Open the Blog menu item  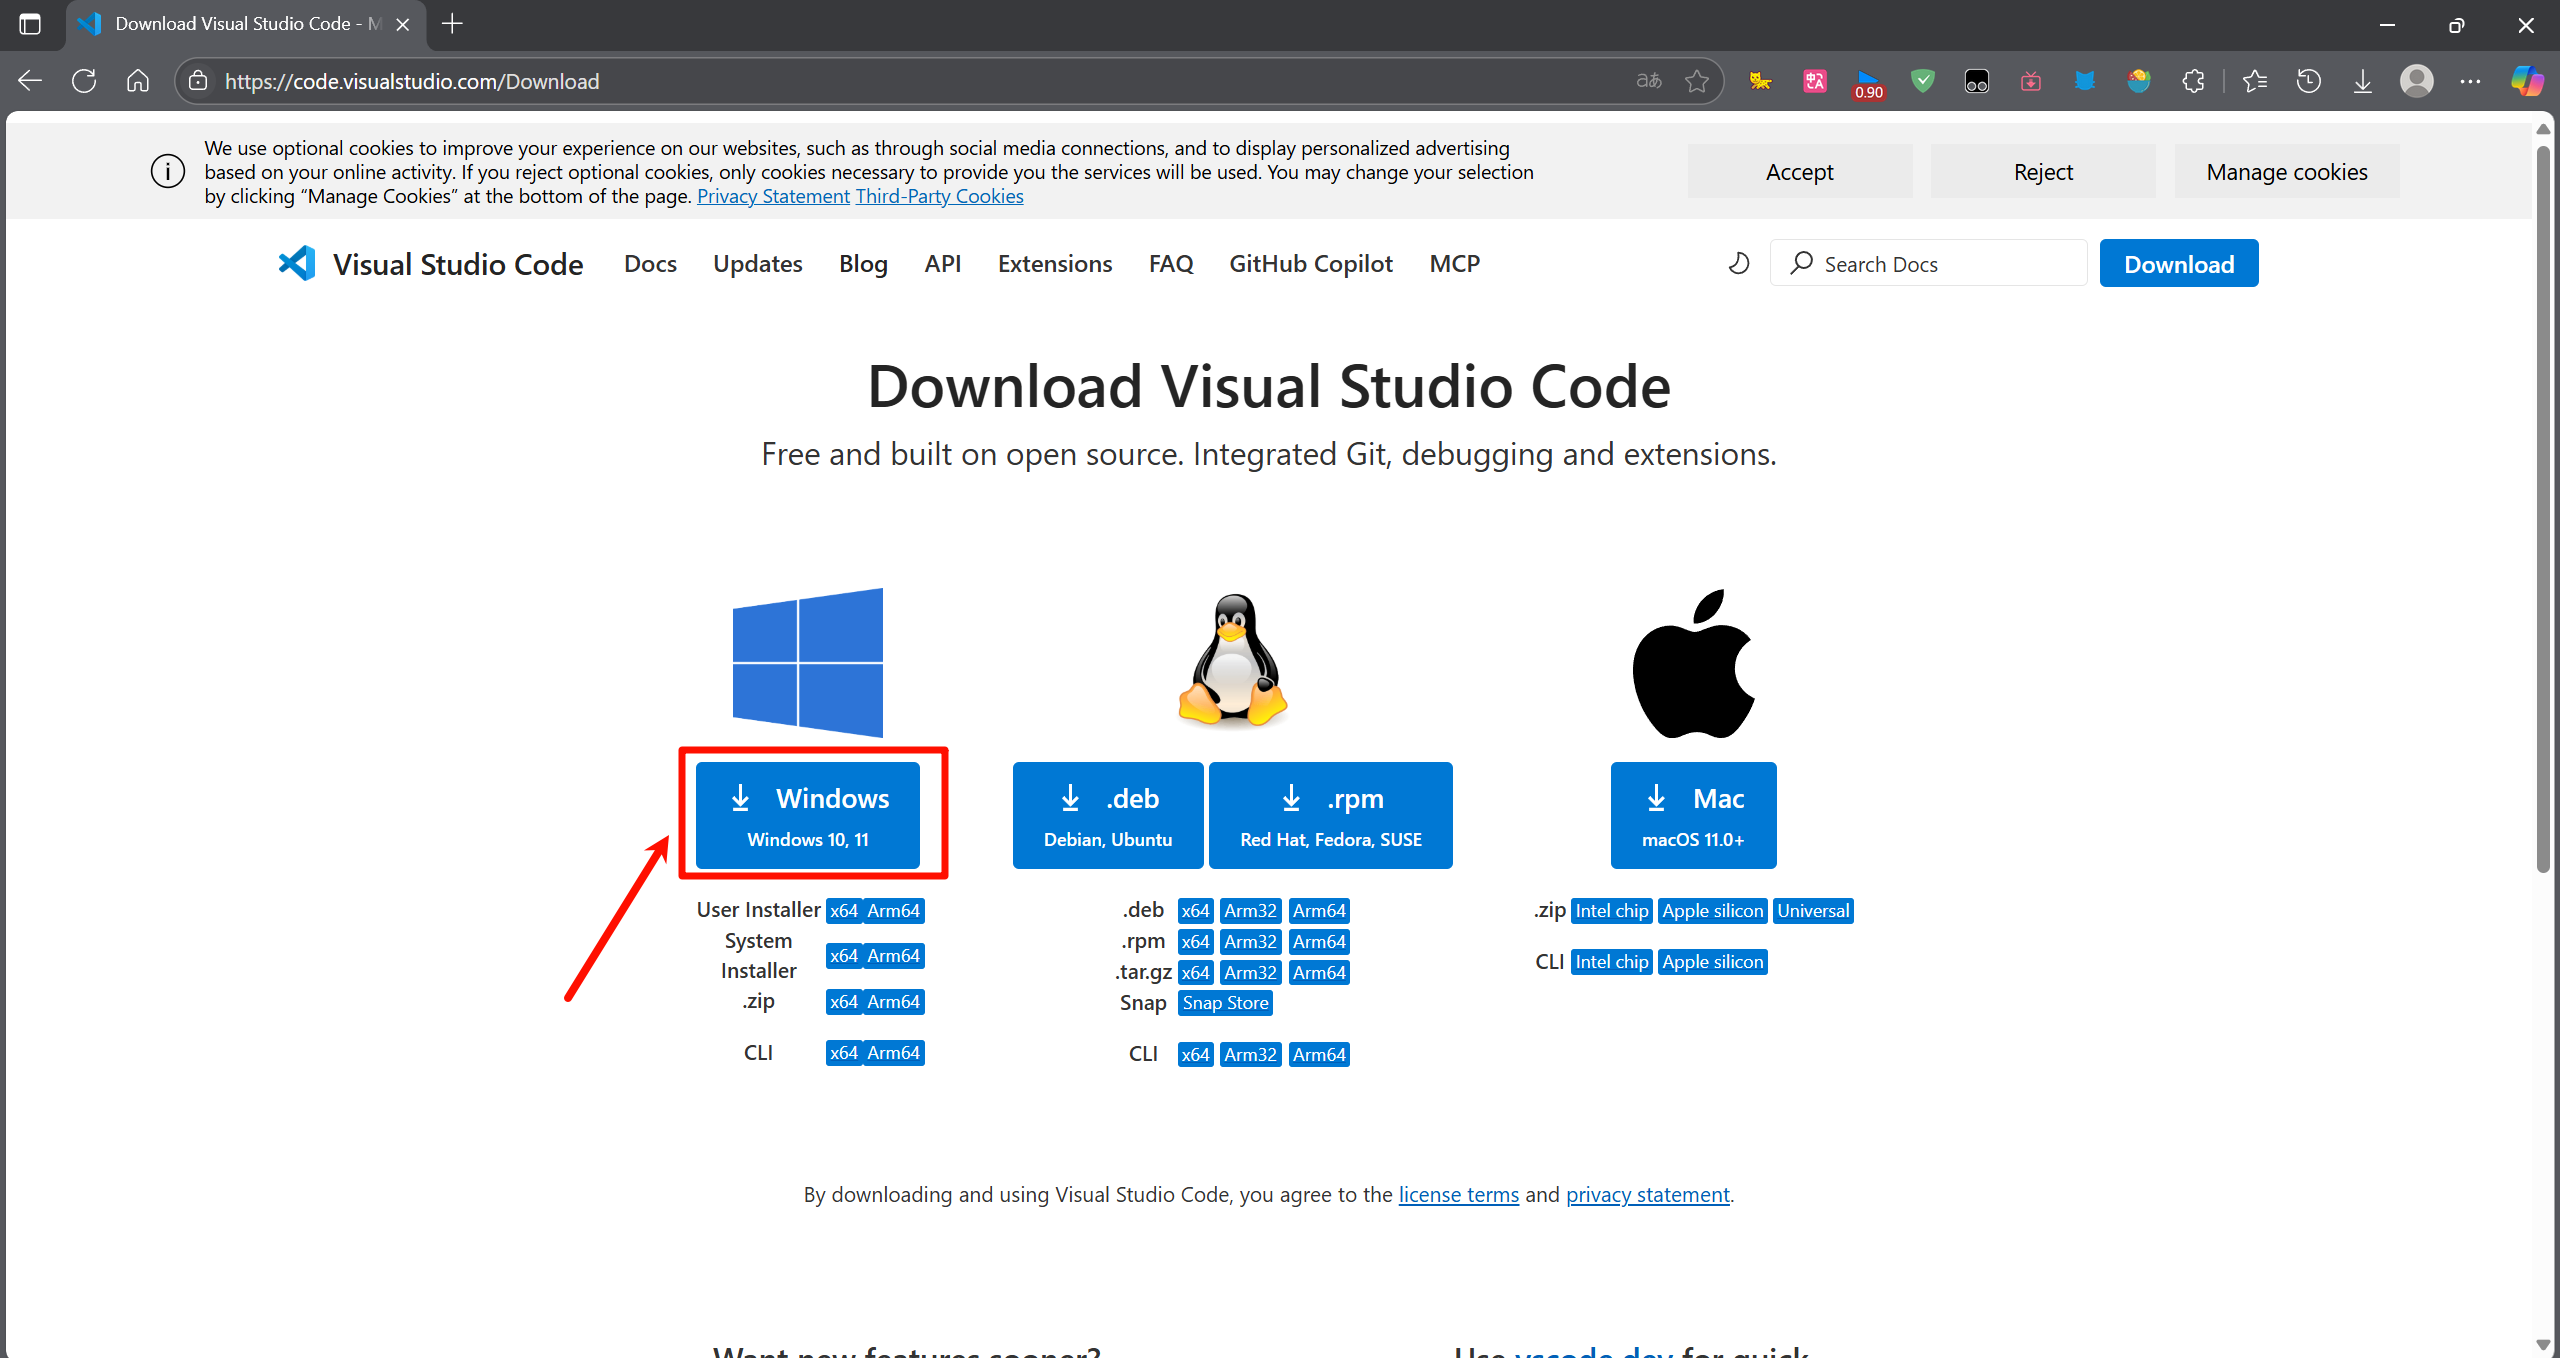[x=863, y=264]
